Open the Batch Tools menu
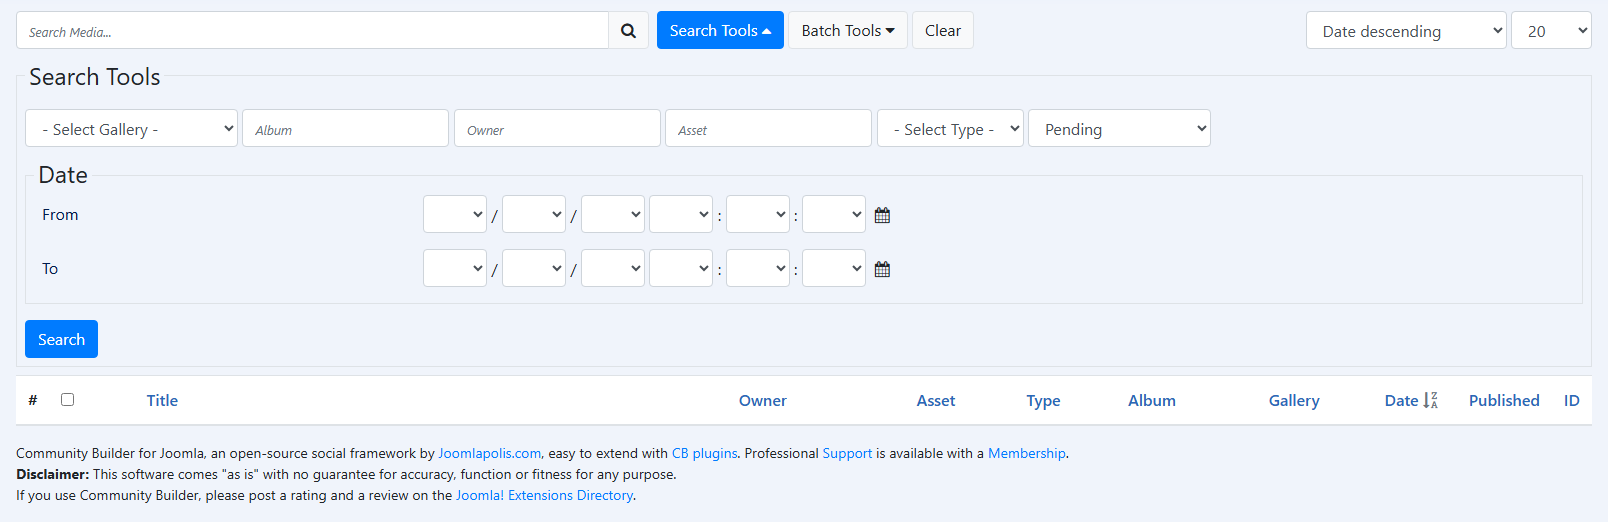 [847, 31]
